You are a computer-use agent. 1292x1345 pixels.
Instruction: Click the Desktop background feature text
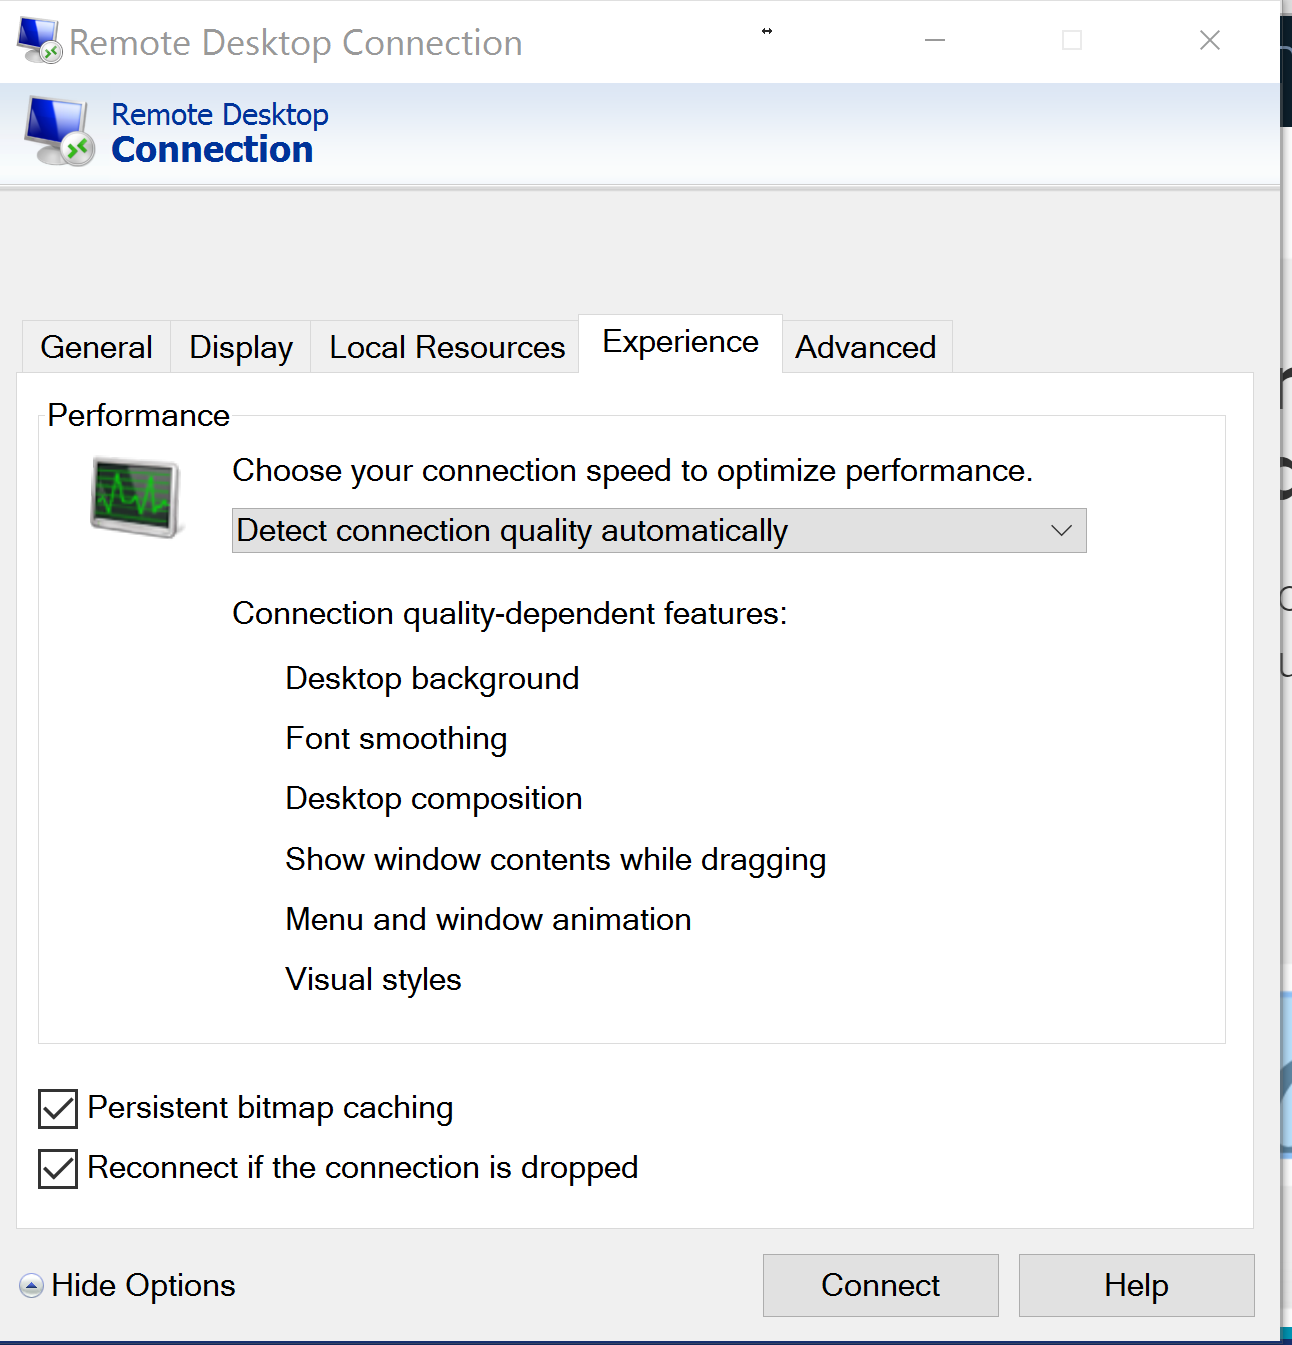pos(432,679)
